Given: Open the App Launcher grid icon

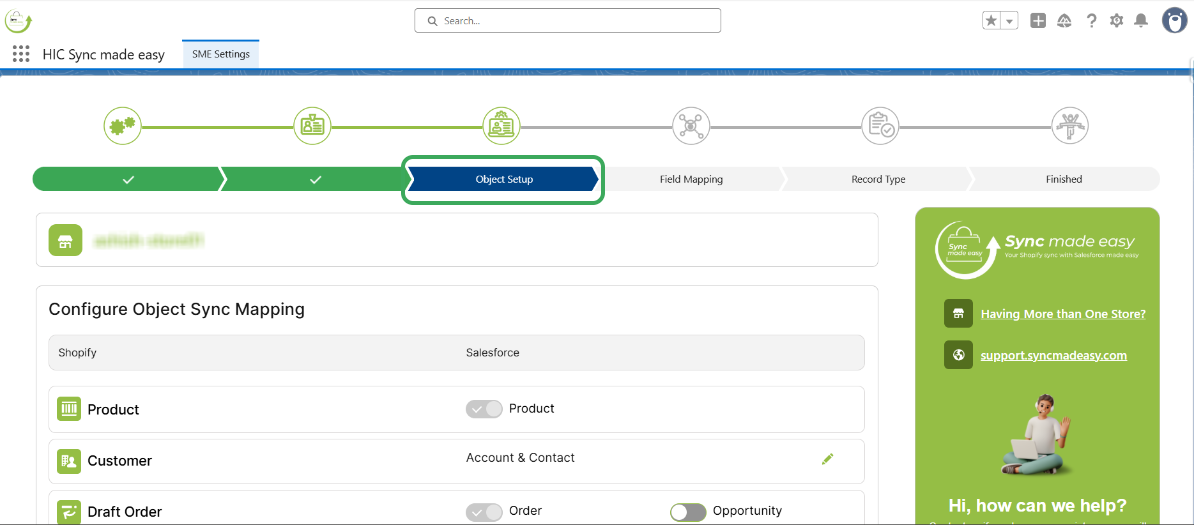Looking at the screenshot, I should coord(21,54).
